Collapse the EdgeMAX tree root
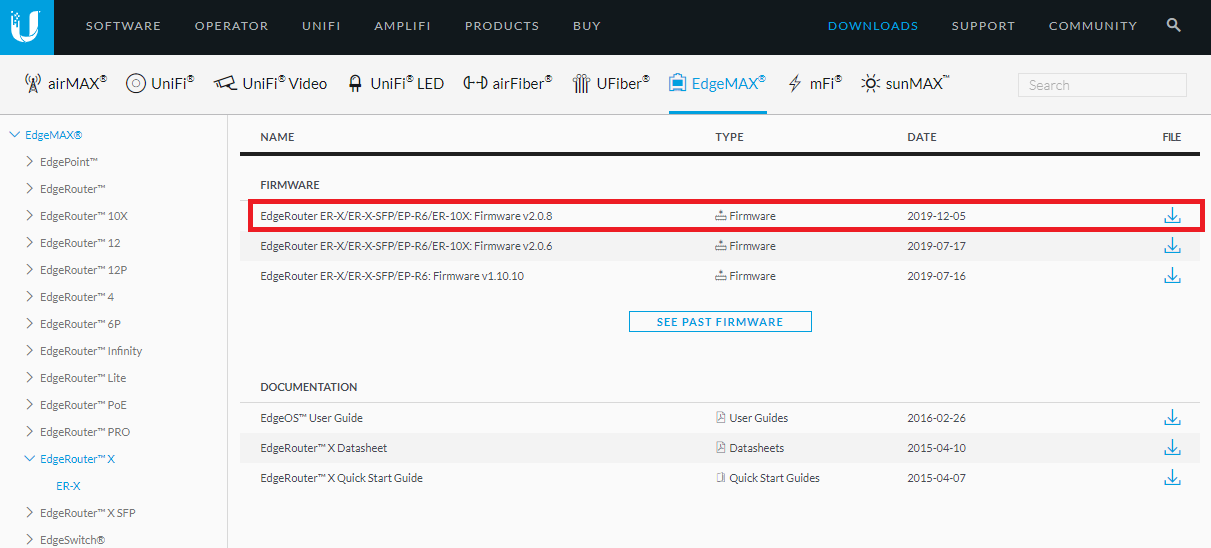 pyautogui.click(x=14, y=135)
